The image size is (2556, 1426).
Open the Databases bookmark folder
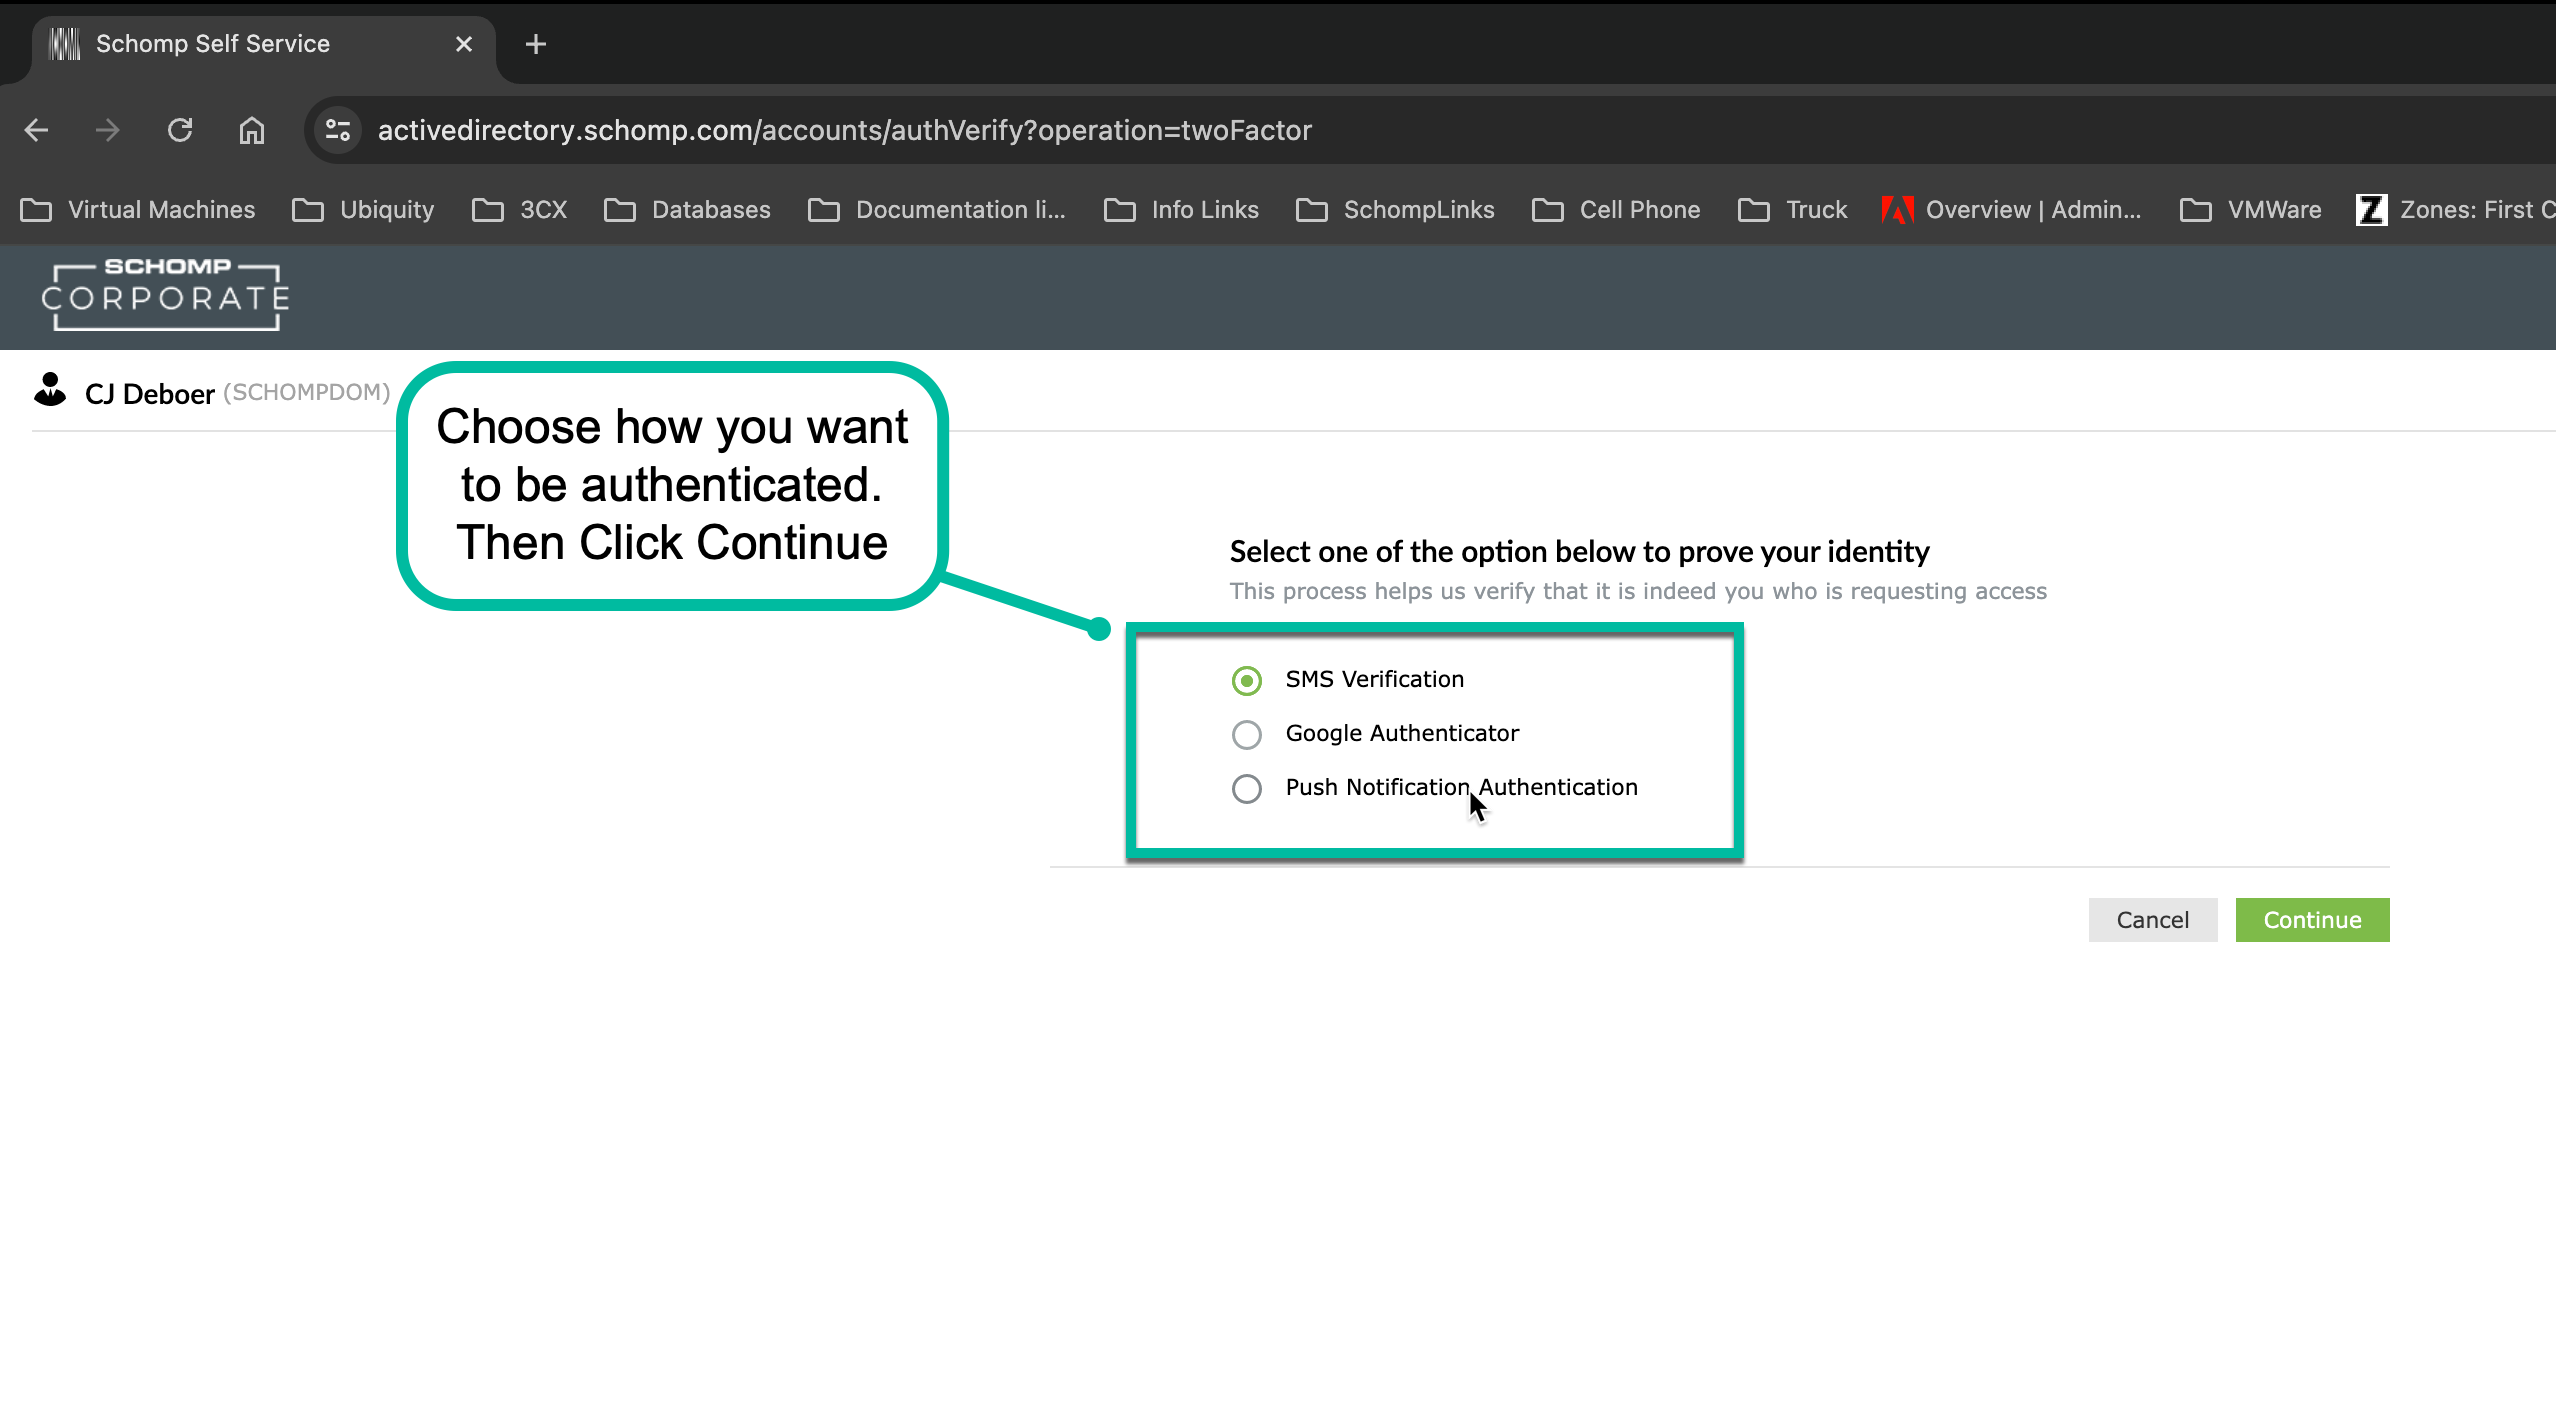click(688, 210)
